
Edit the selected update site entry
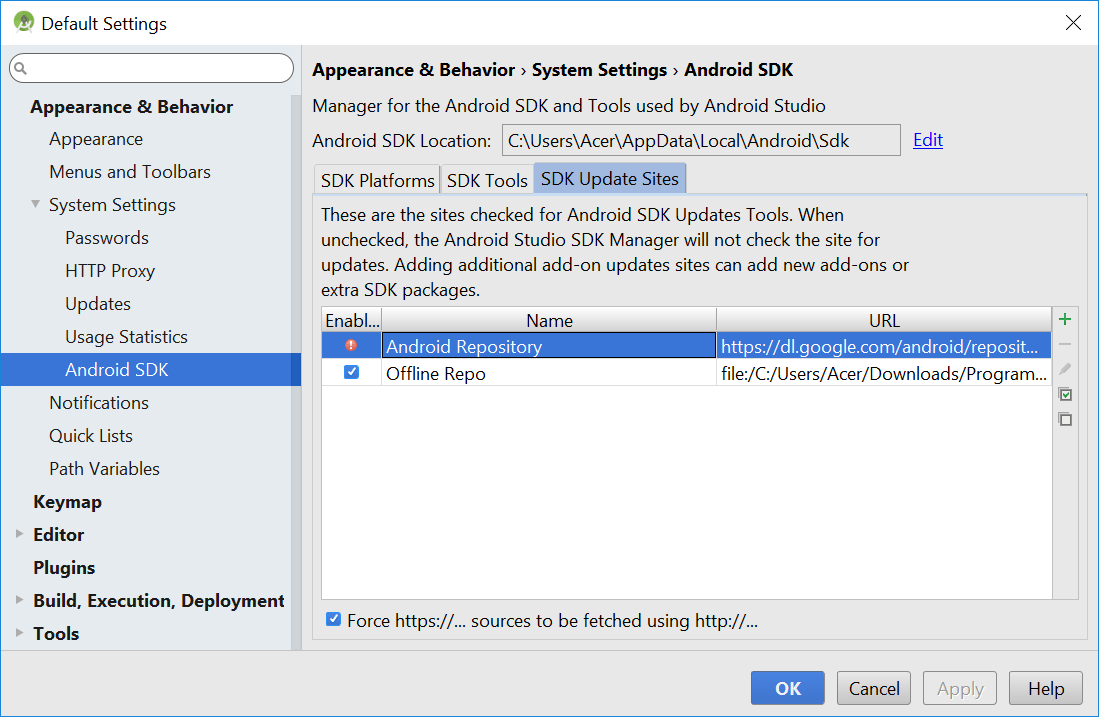pyautogui.click(x=1065, y=369)
